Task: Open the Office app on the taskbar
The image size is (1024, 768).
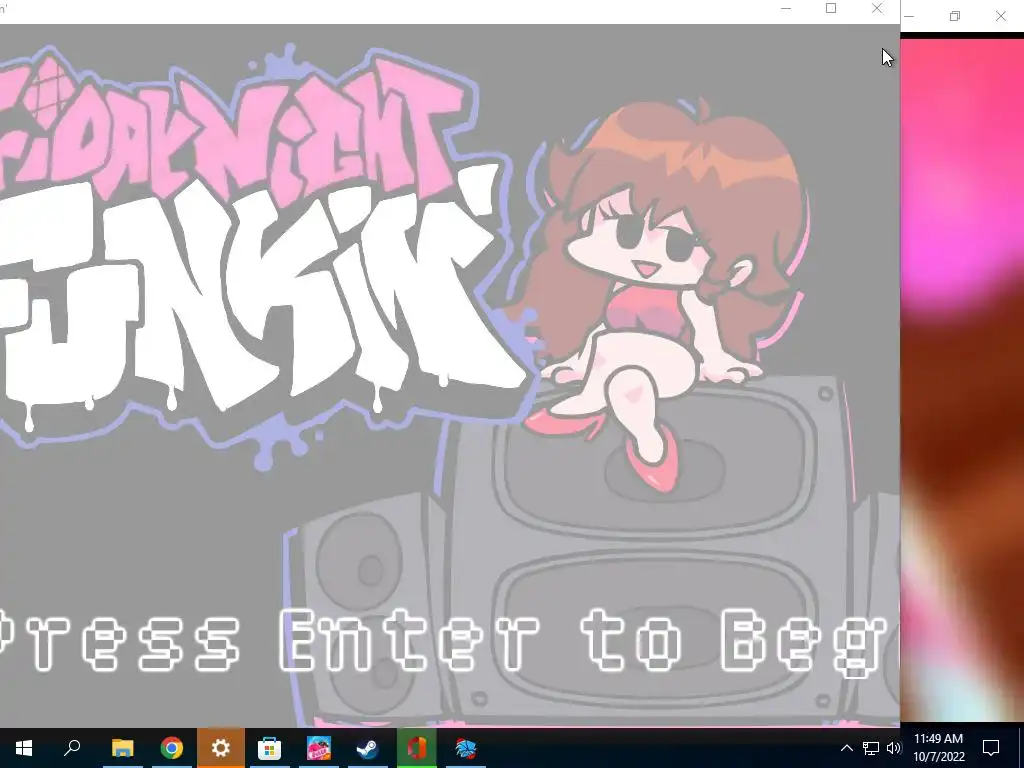Action: [x=417, y=748]
